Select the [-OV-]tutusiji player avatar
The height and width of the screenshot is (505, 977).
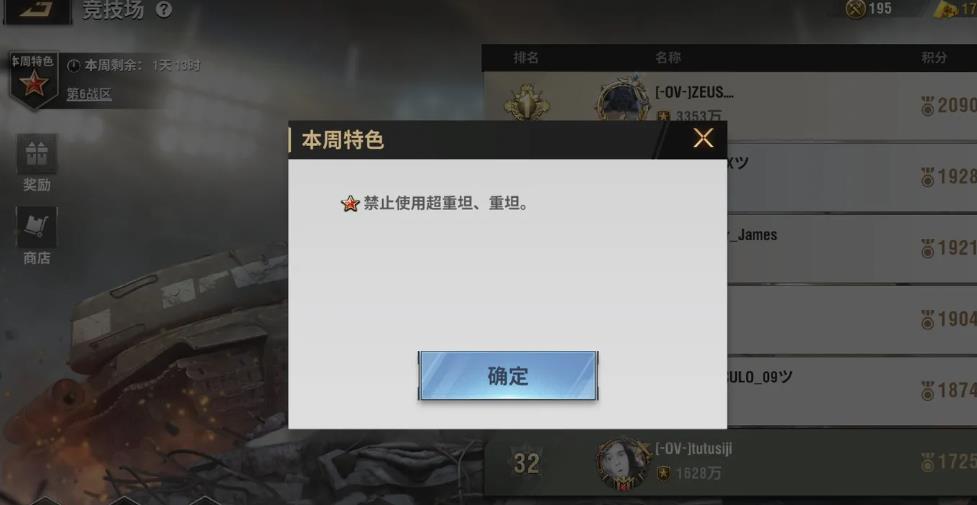coord(623,463)
